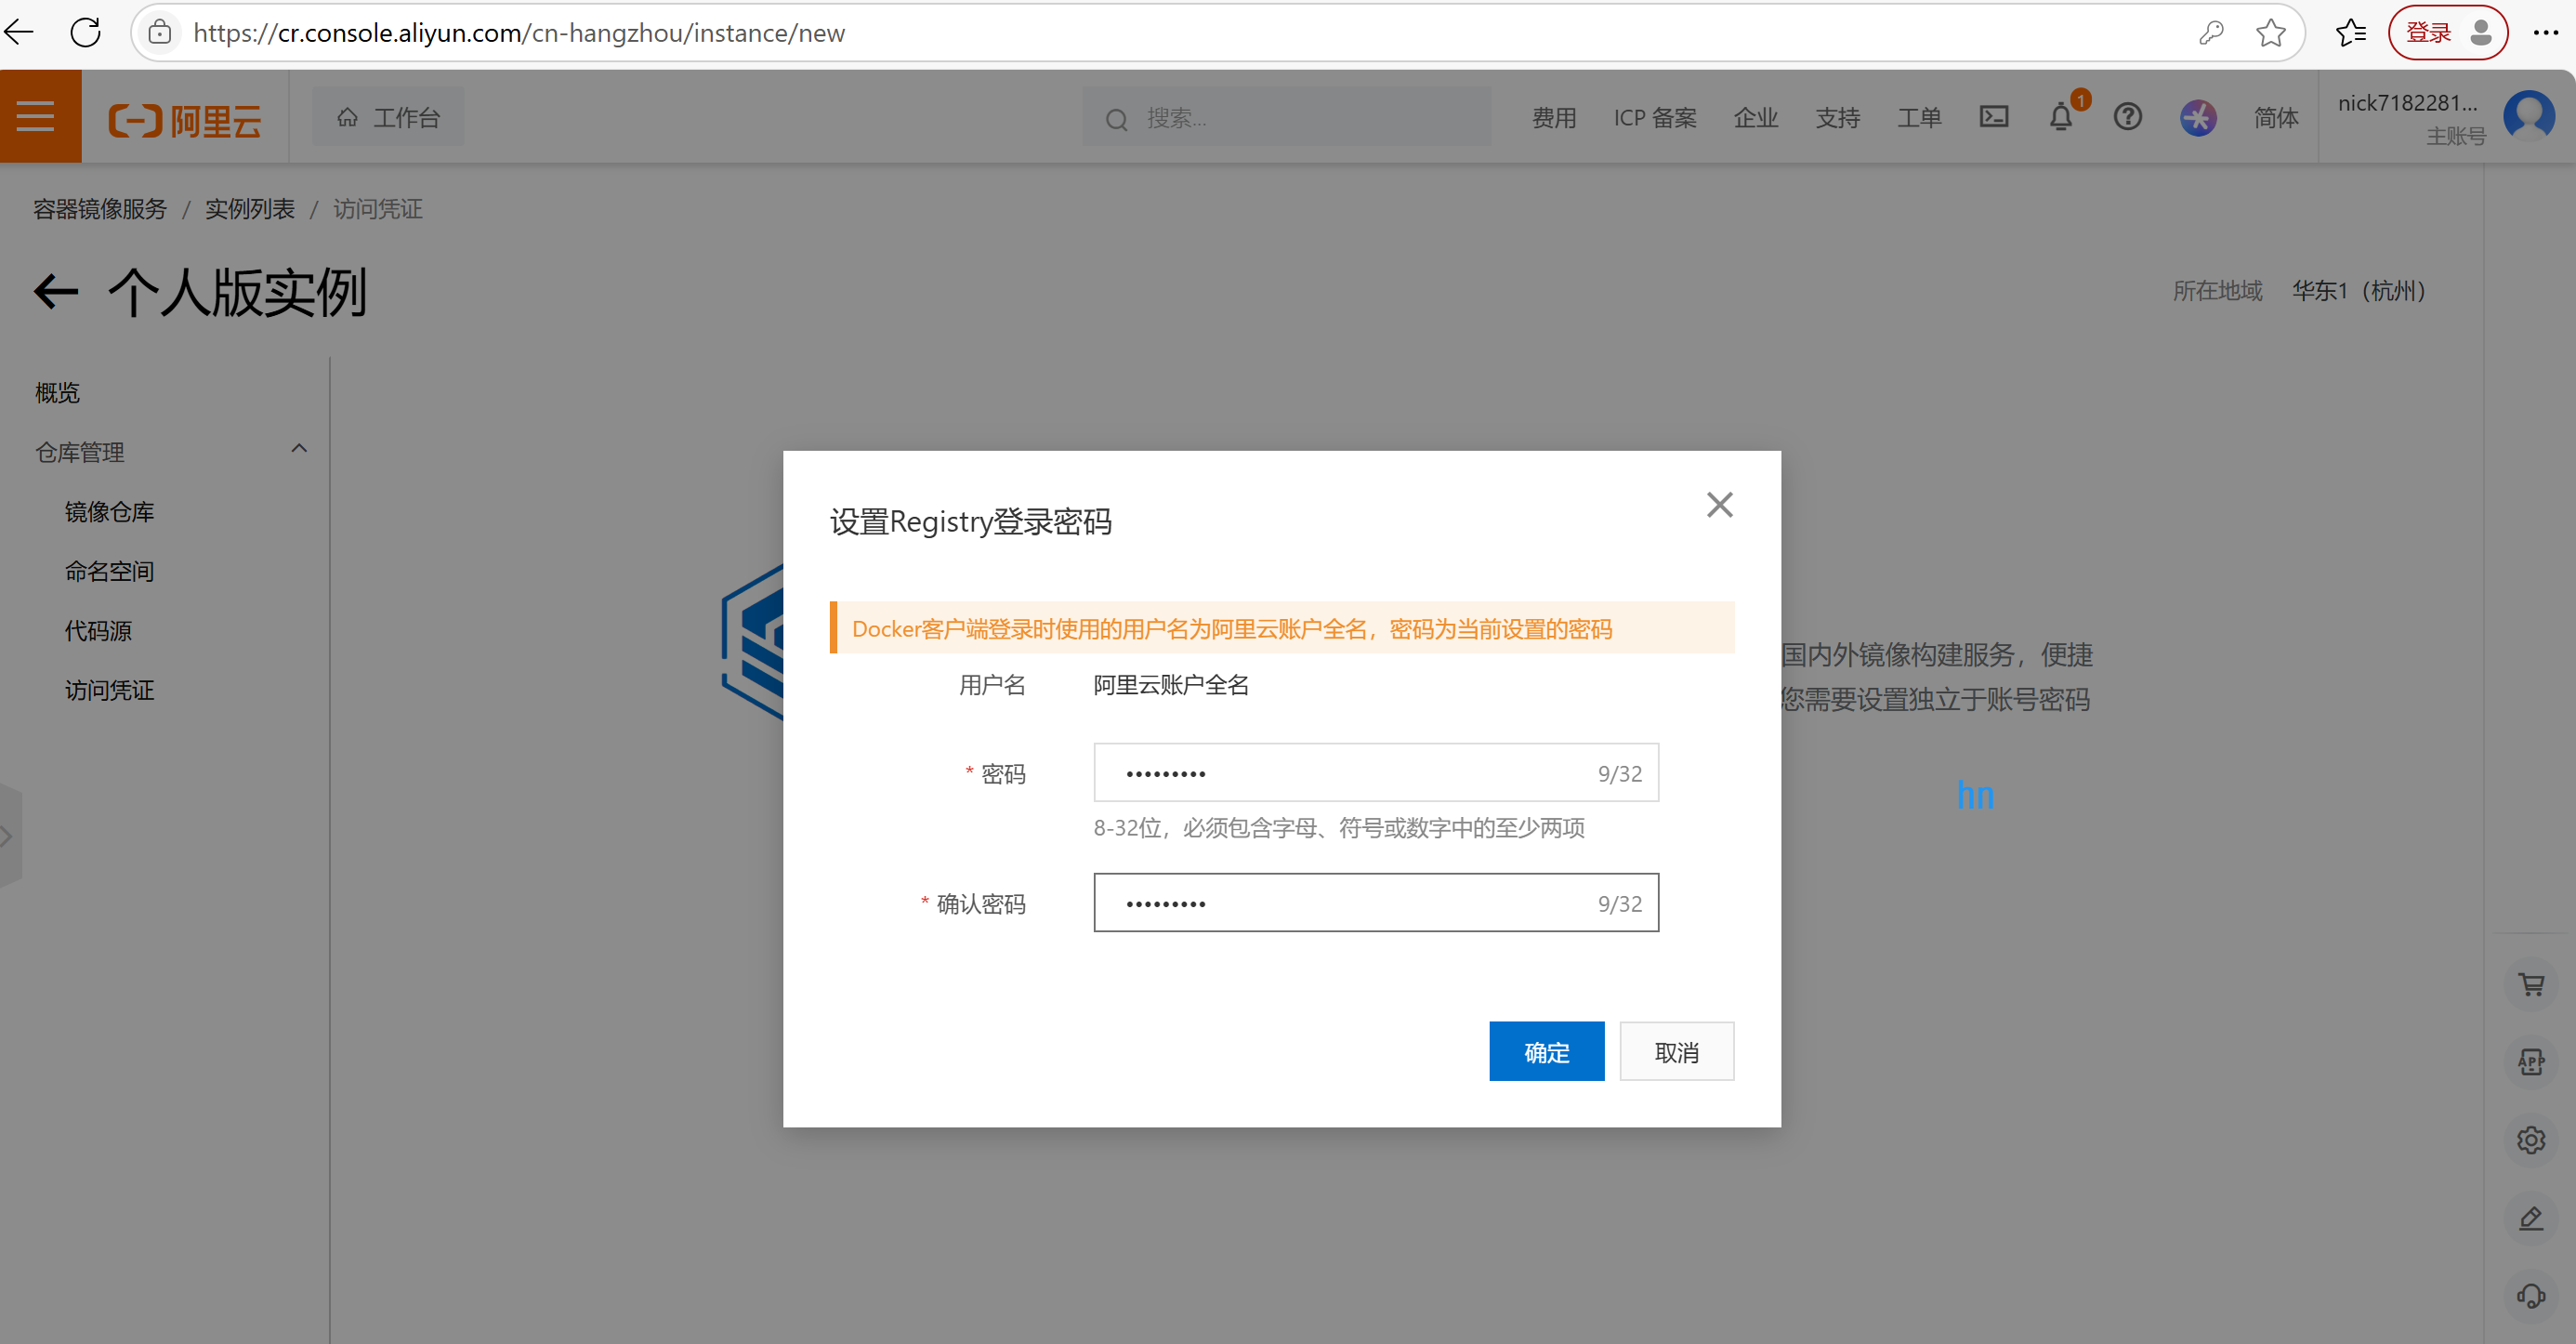Open the hamburger navigation menu
Image resolution: width=2576 pixels, height=1344 pixels.
36,117
